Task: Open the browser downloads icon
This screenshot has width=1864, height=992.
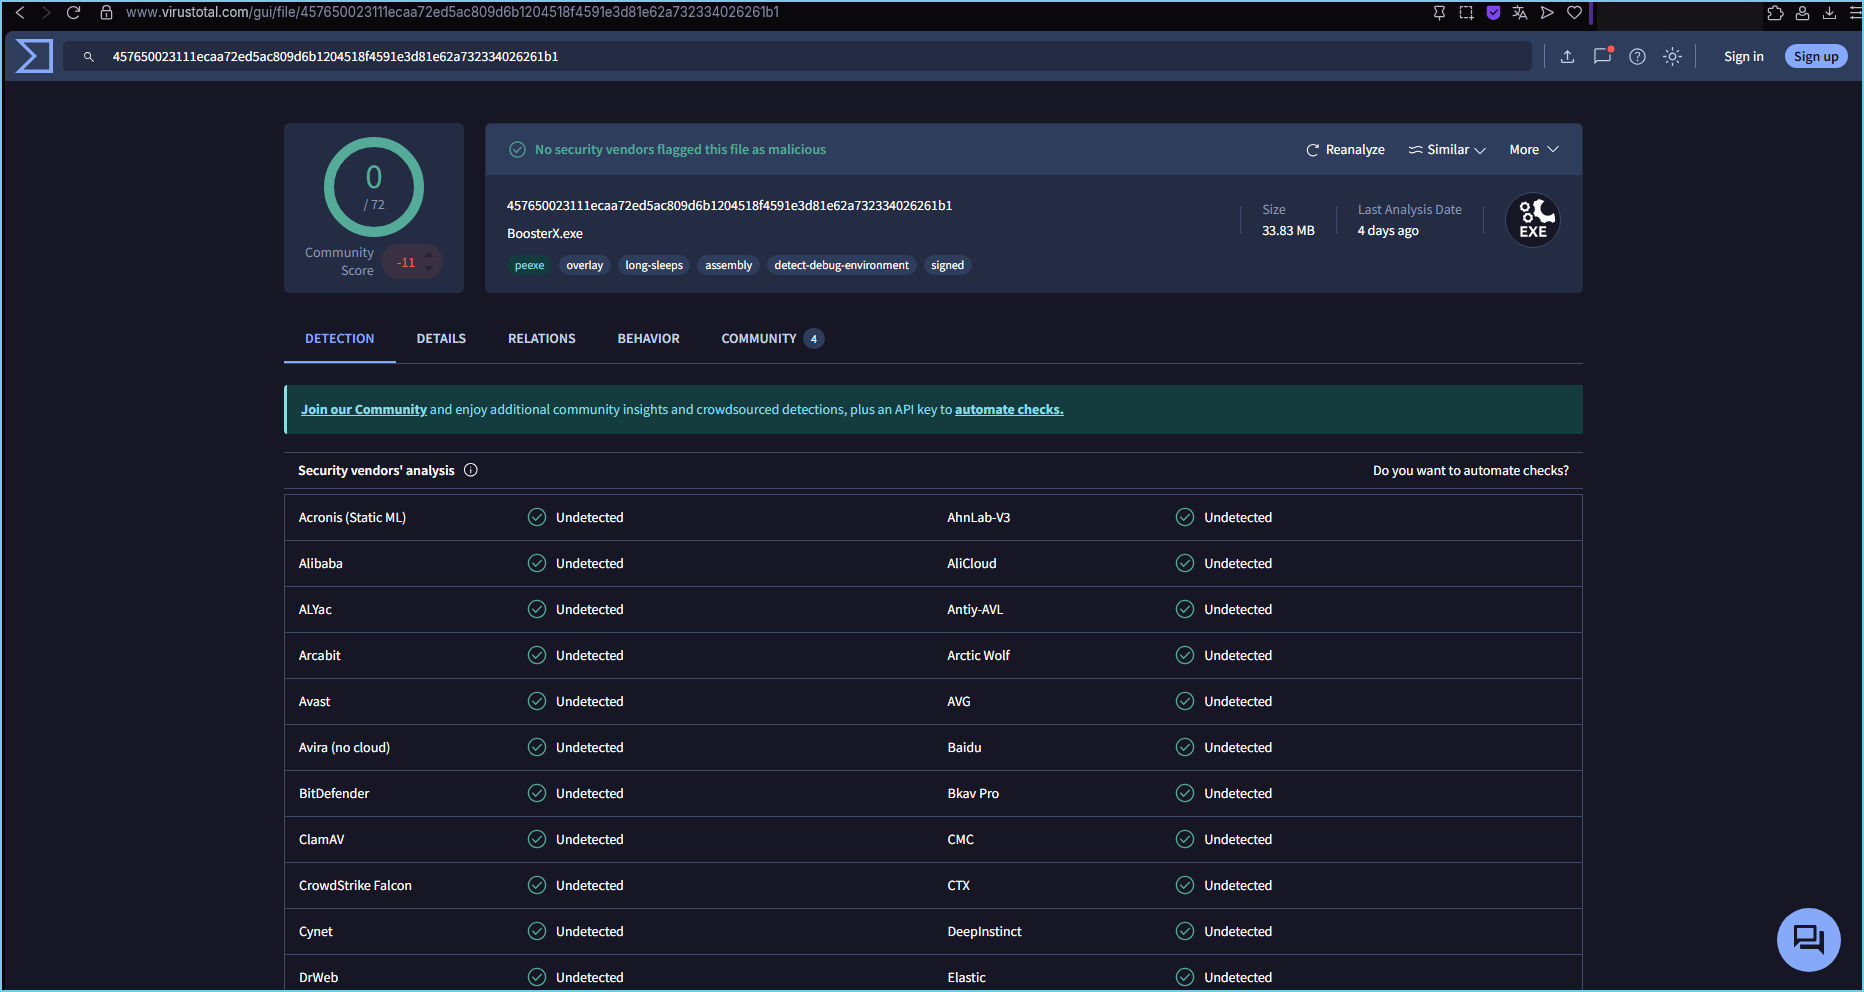Action: [1829, 13]
